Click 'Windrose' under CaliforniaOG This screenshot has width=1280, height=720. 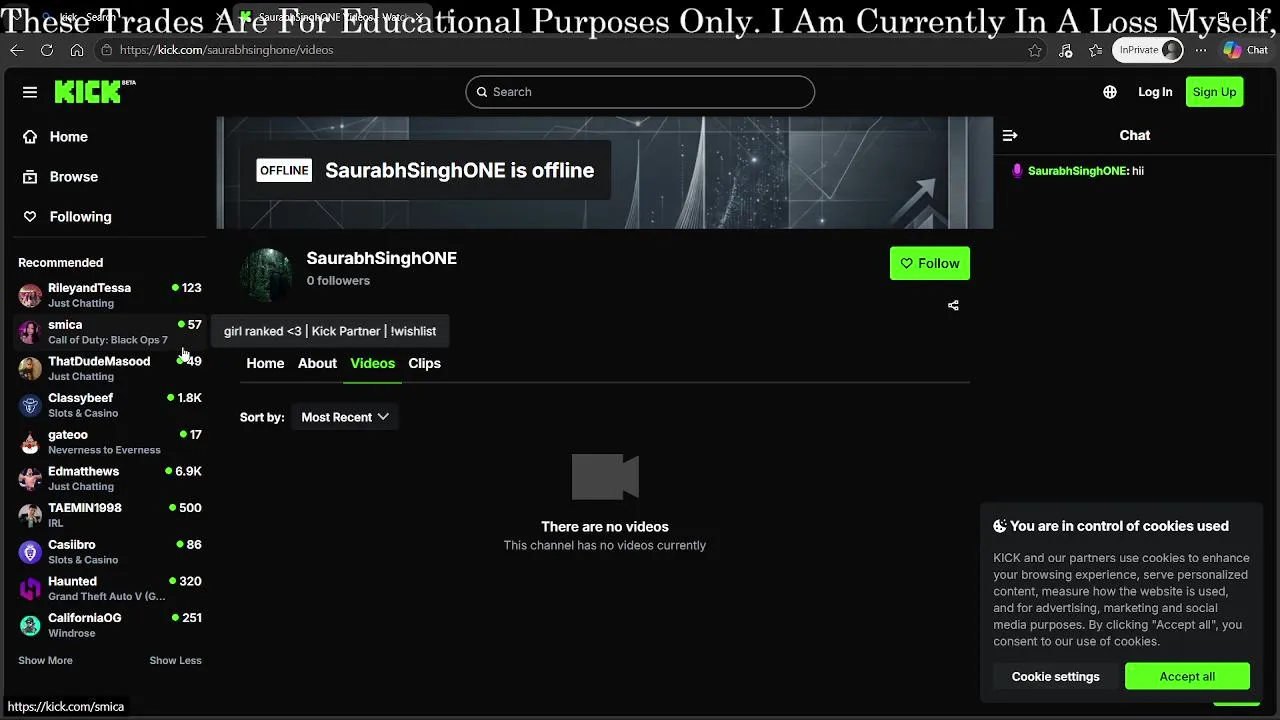coord(72,633)
